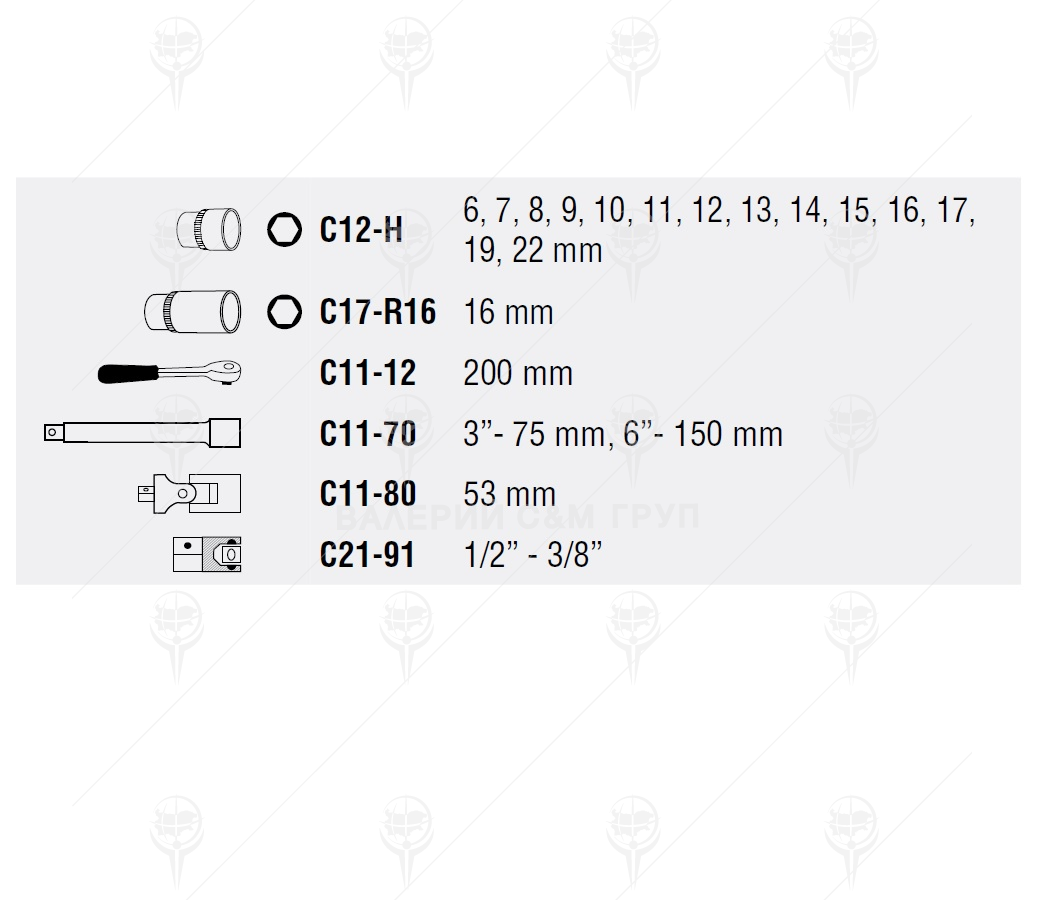This screenshot has width=1044, height=900.
Task: Select the C17-R16 product code
Action: point(377,312)
